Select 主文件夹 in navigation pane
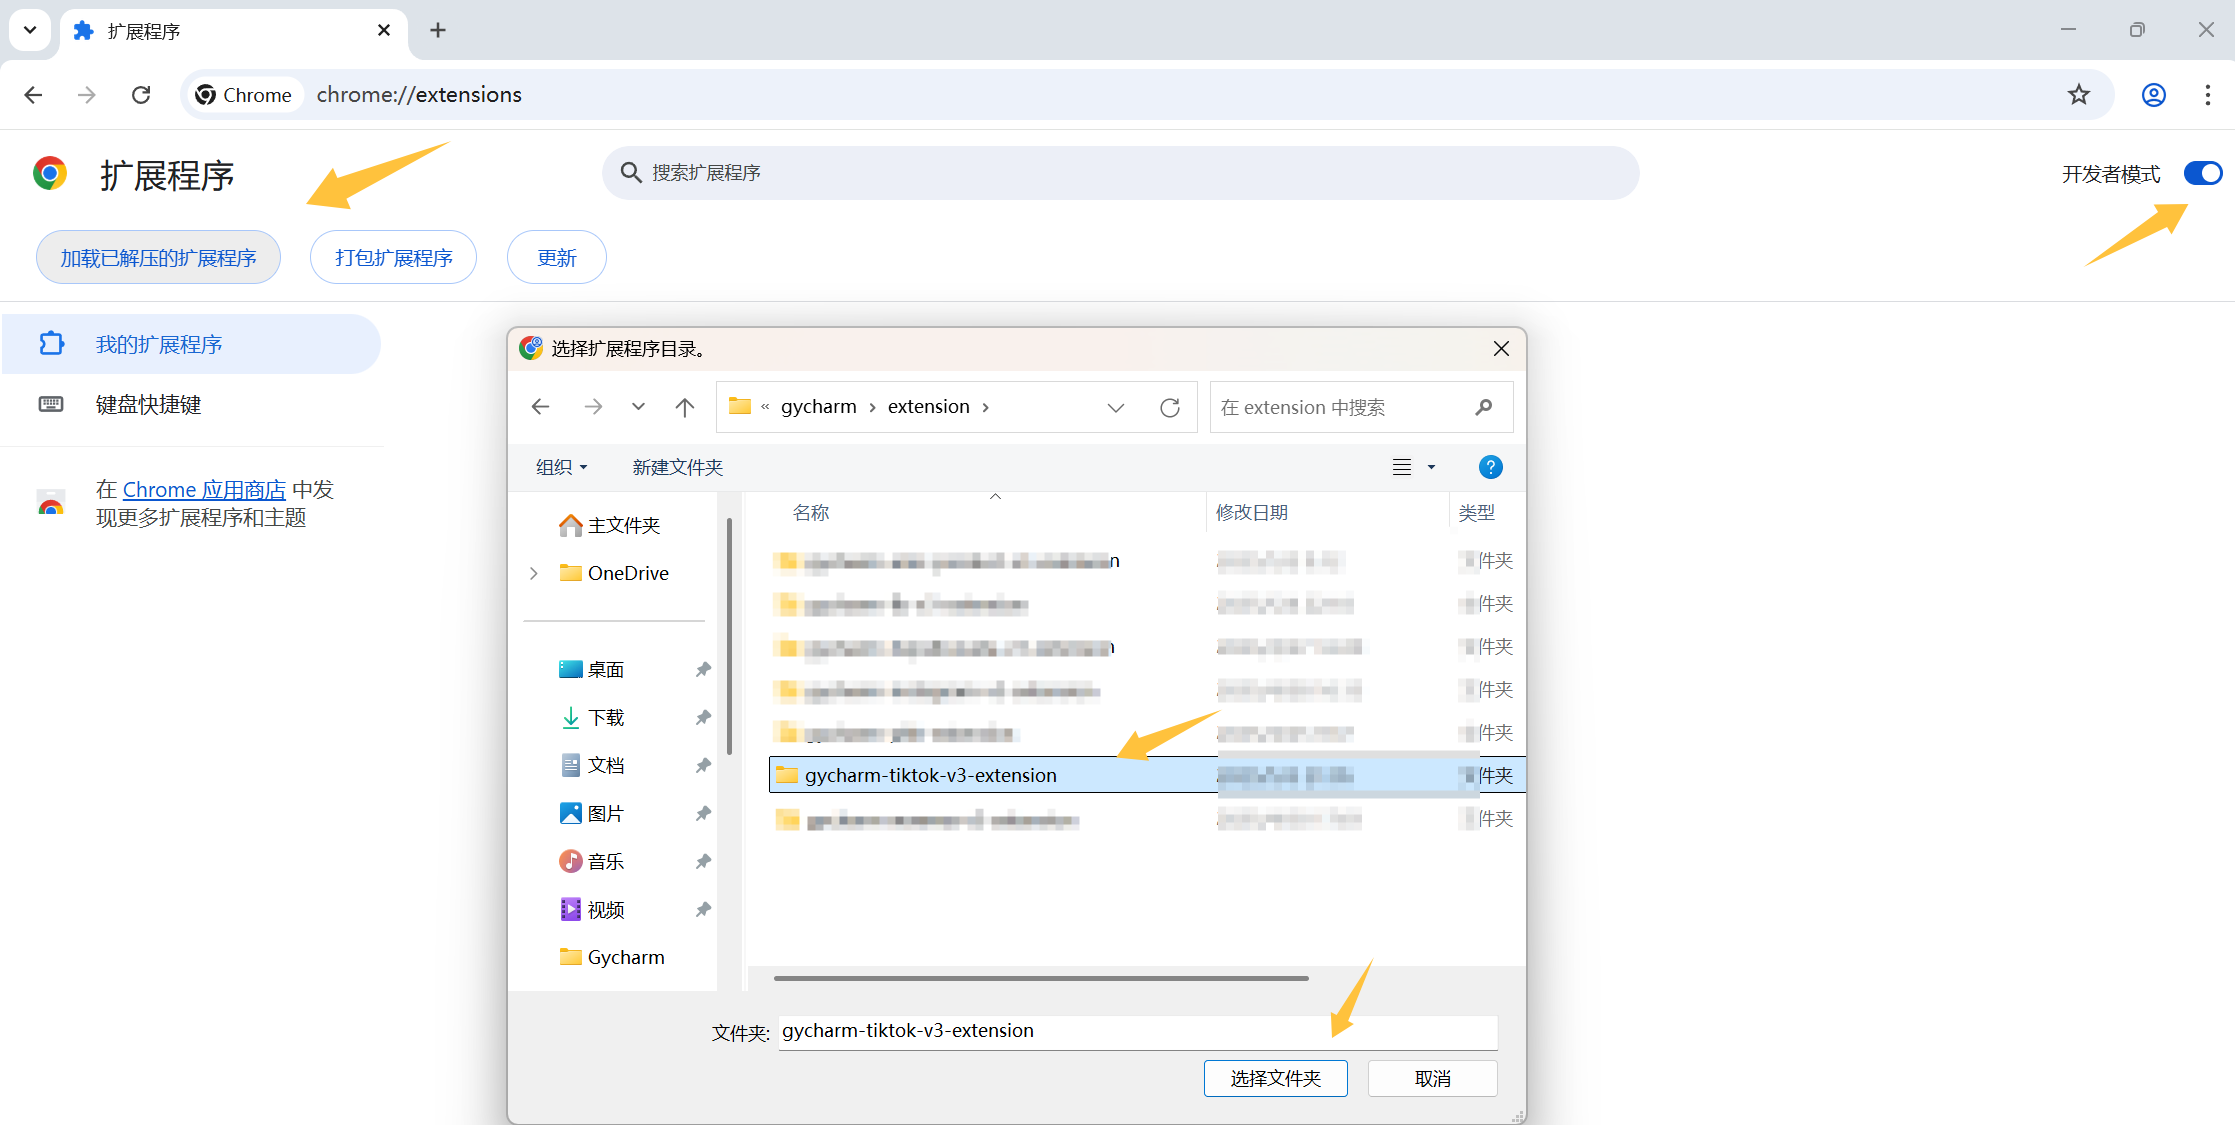 (x=610, y=525)
